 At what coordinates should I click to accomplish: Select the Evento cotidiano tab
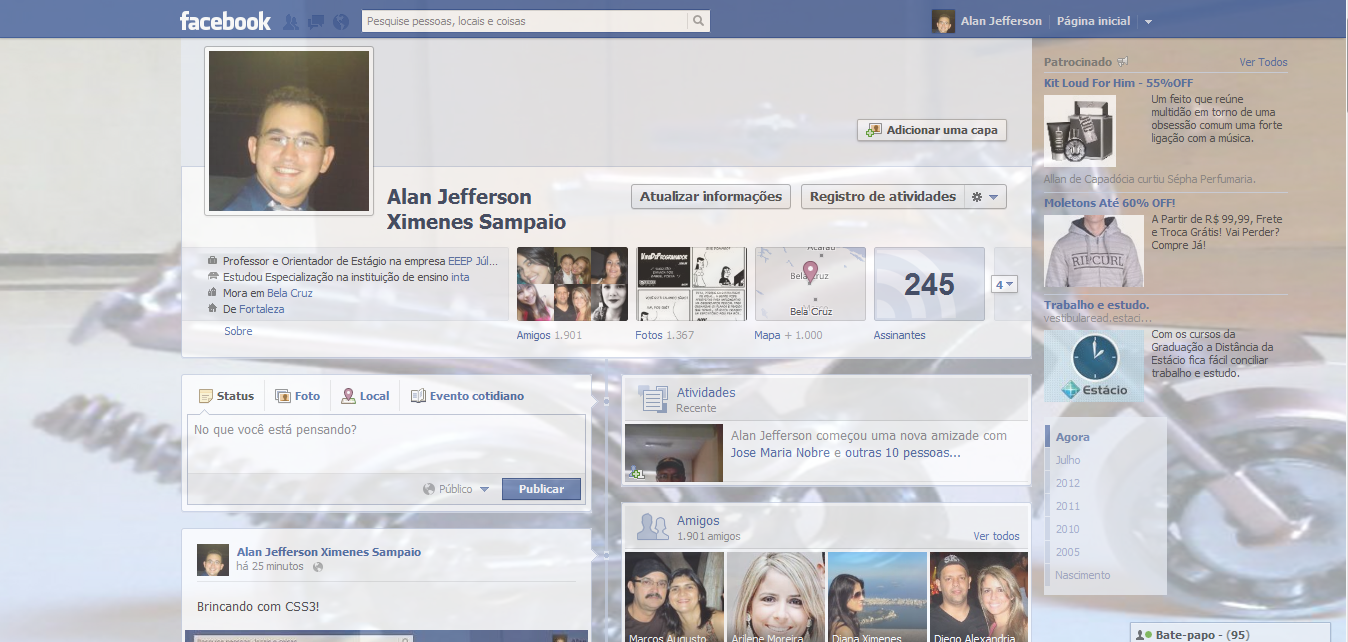coord(467,396)
